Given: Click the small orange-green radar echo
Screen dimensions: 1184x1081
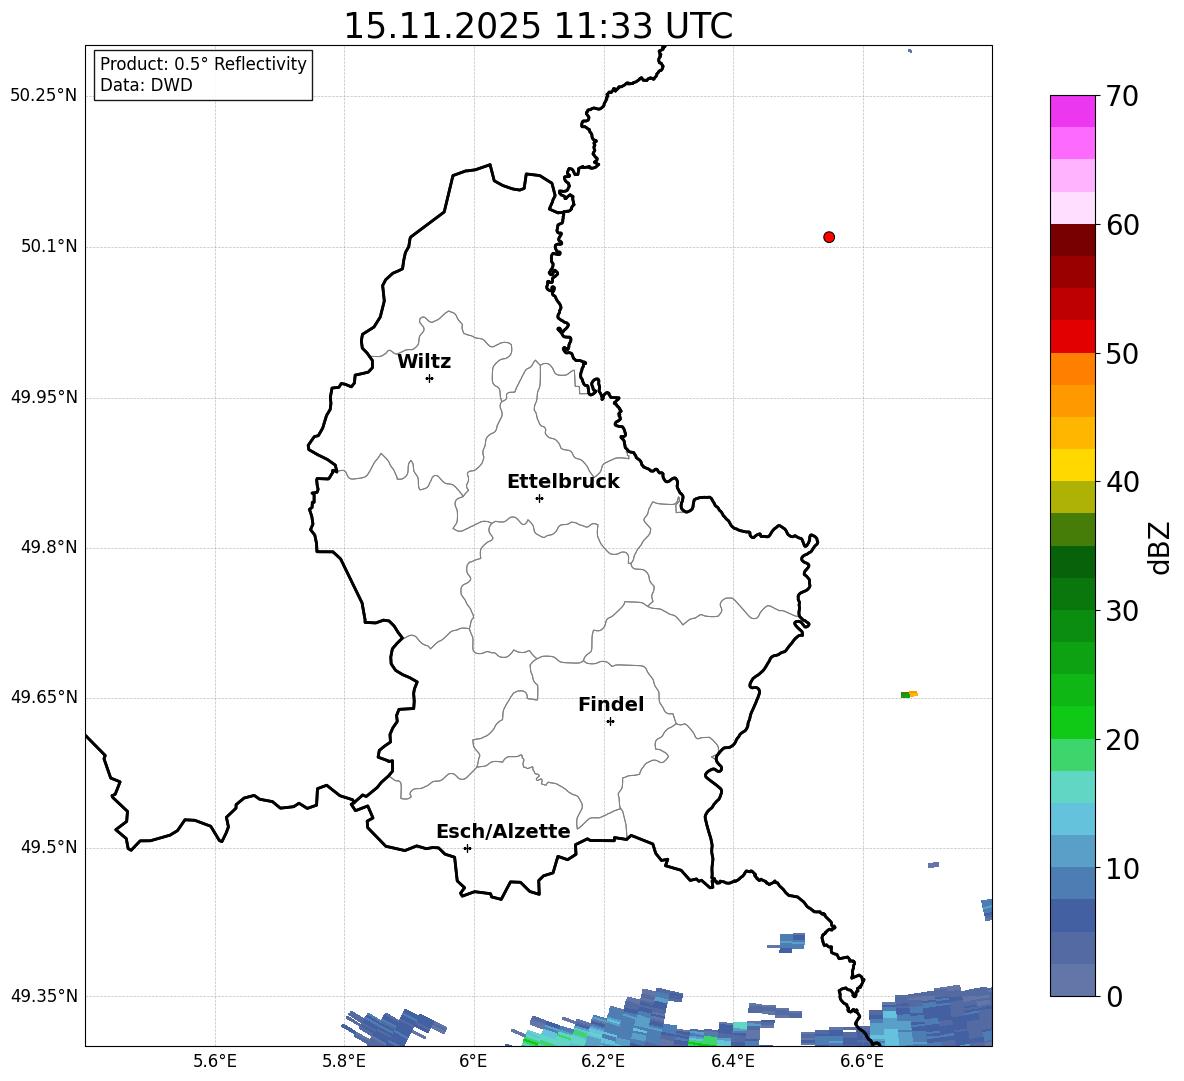Looking at the screenshot, I should point(909,694).
